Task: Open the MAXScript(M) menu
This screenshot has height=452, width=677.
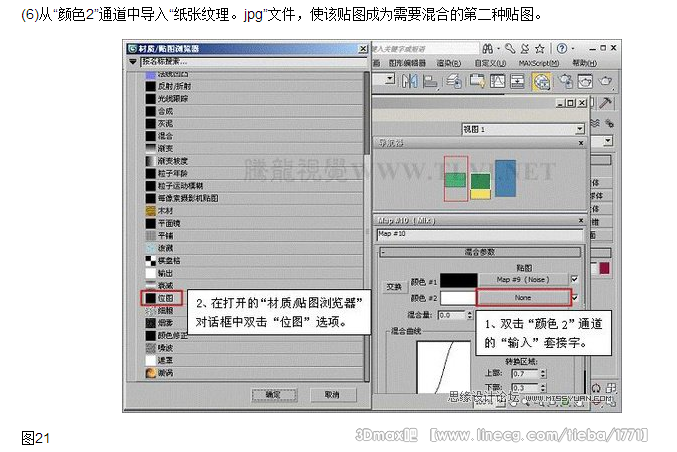Action: (x=538, y=63)
